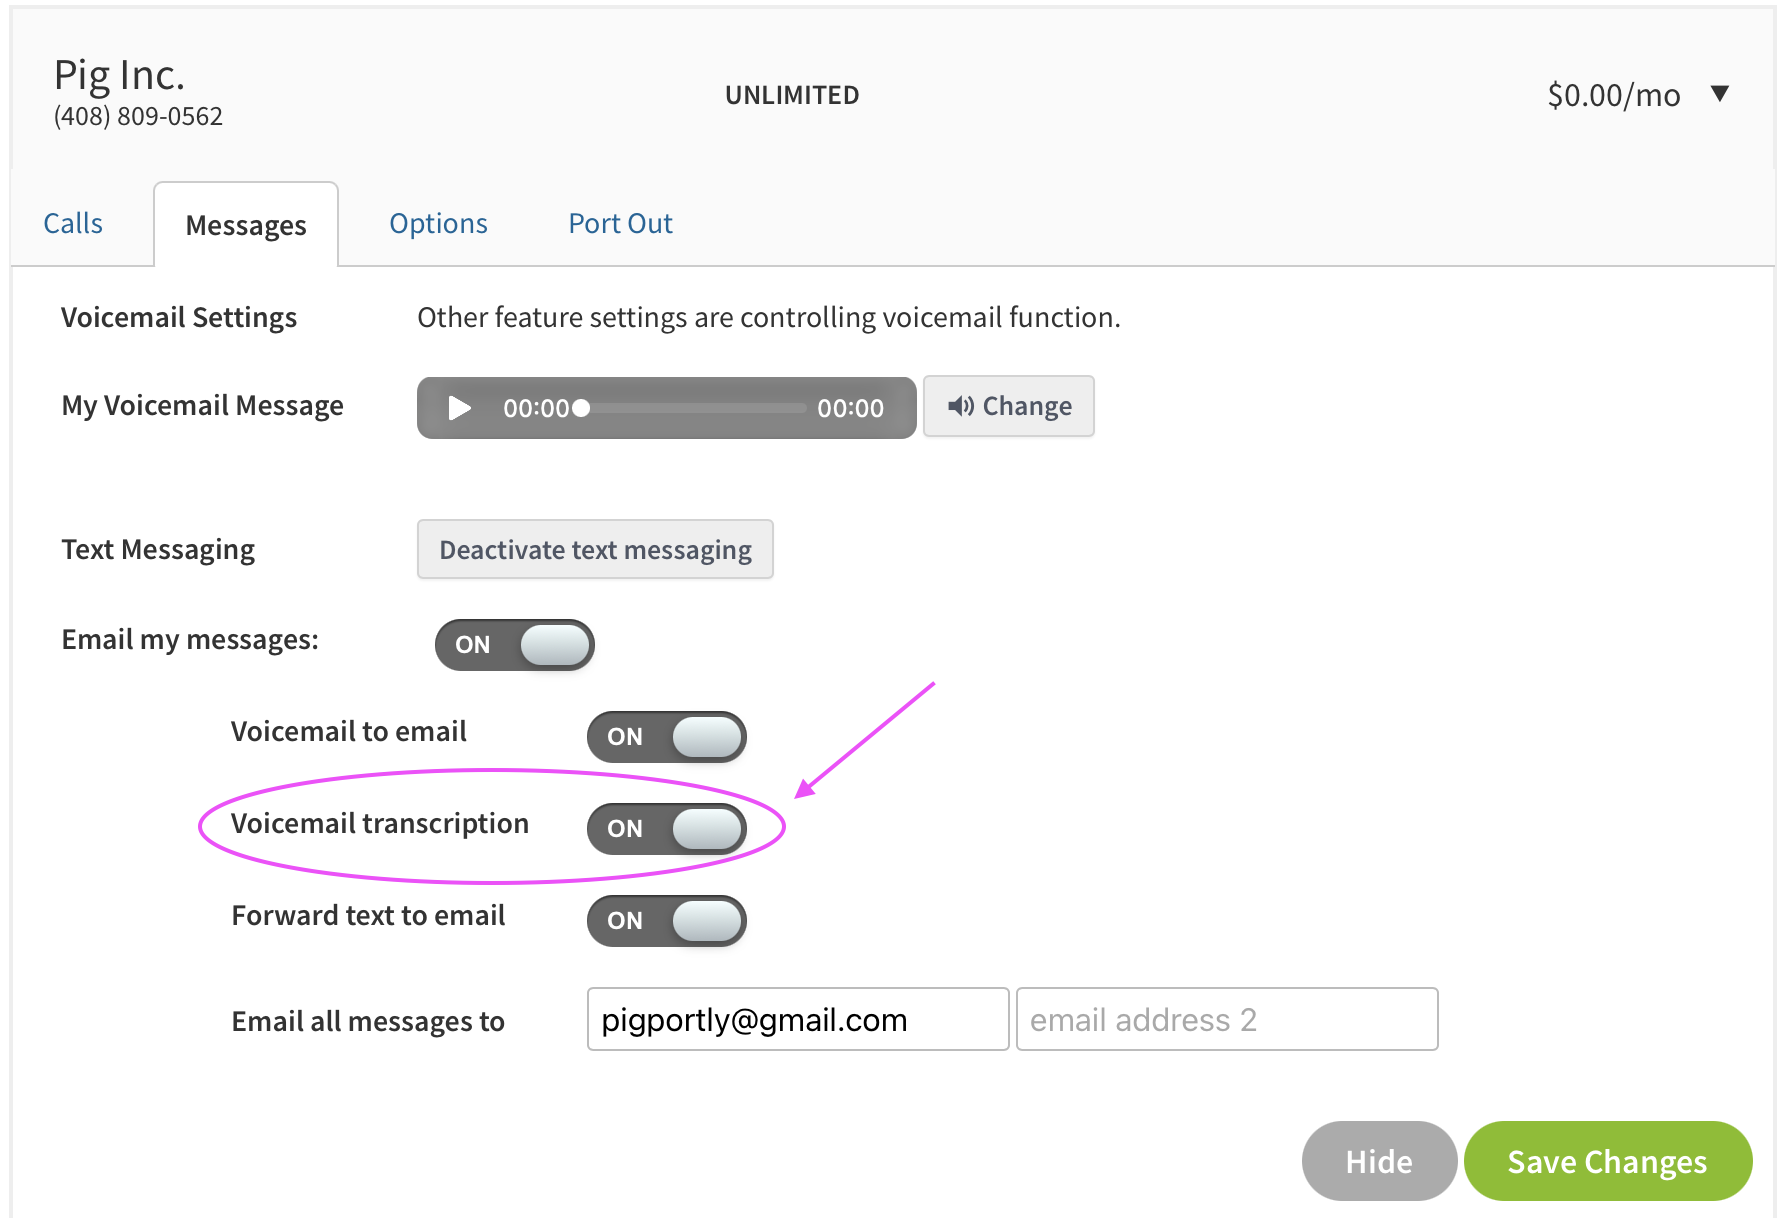Switch to the Options tab
Viewport: 1778px width, 1218px height.
coord(438,224)
